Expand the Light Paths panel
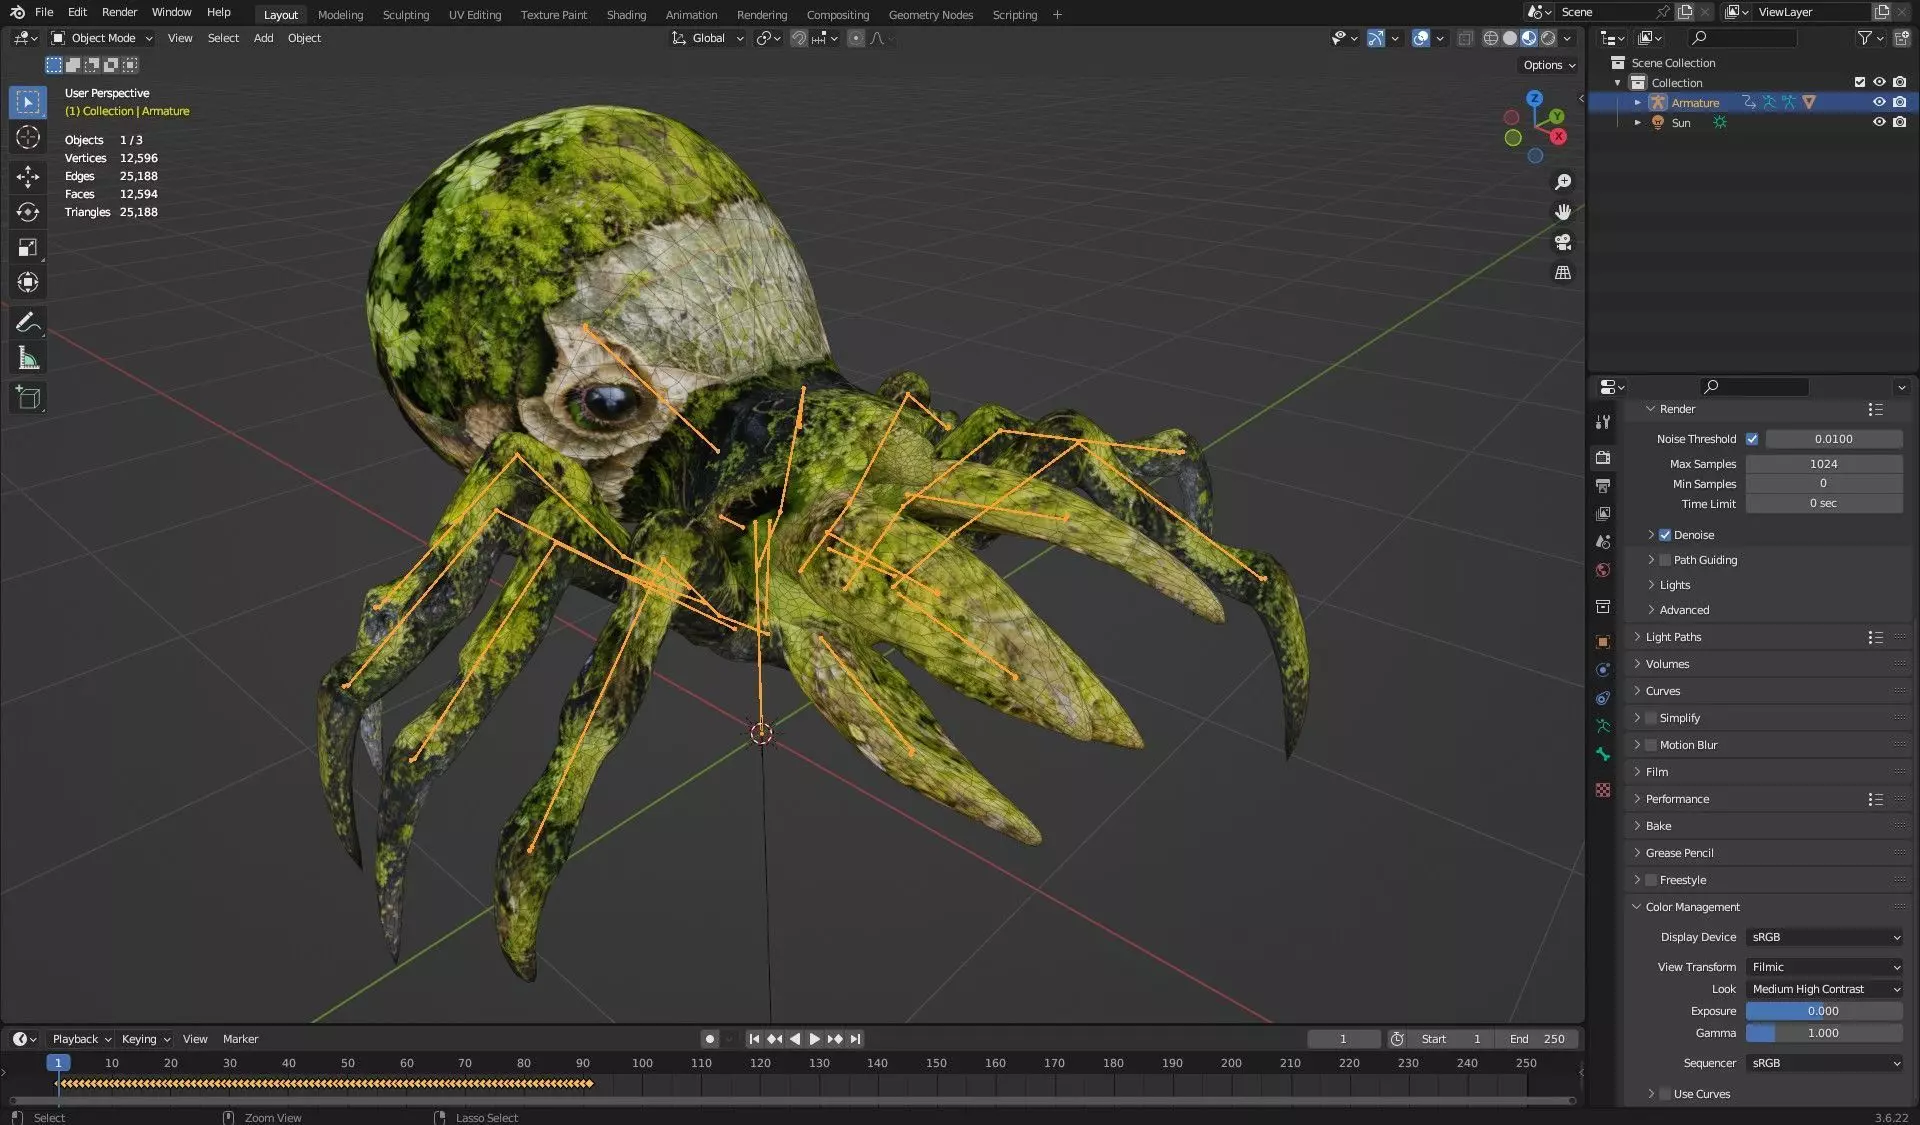 pyautogui.click(x=1673, y=637)
